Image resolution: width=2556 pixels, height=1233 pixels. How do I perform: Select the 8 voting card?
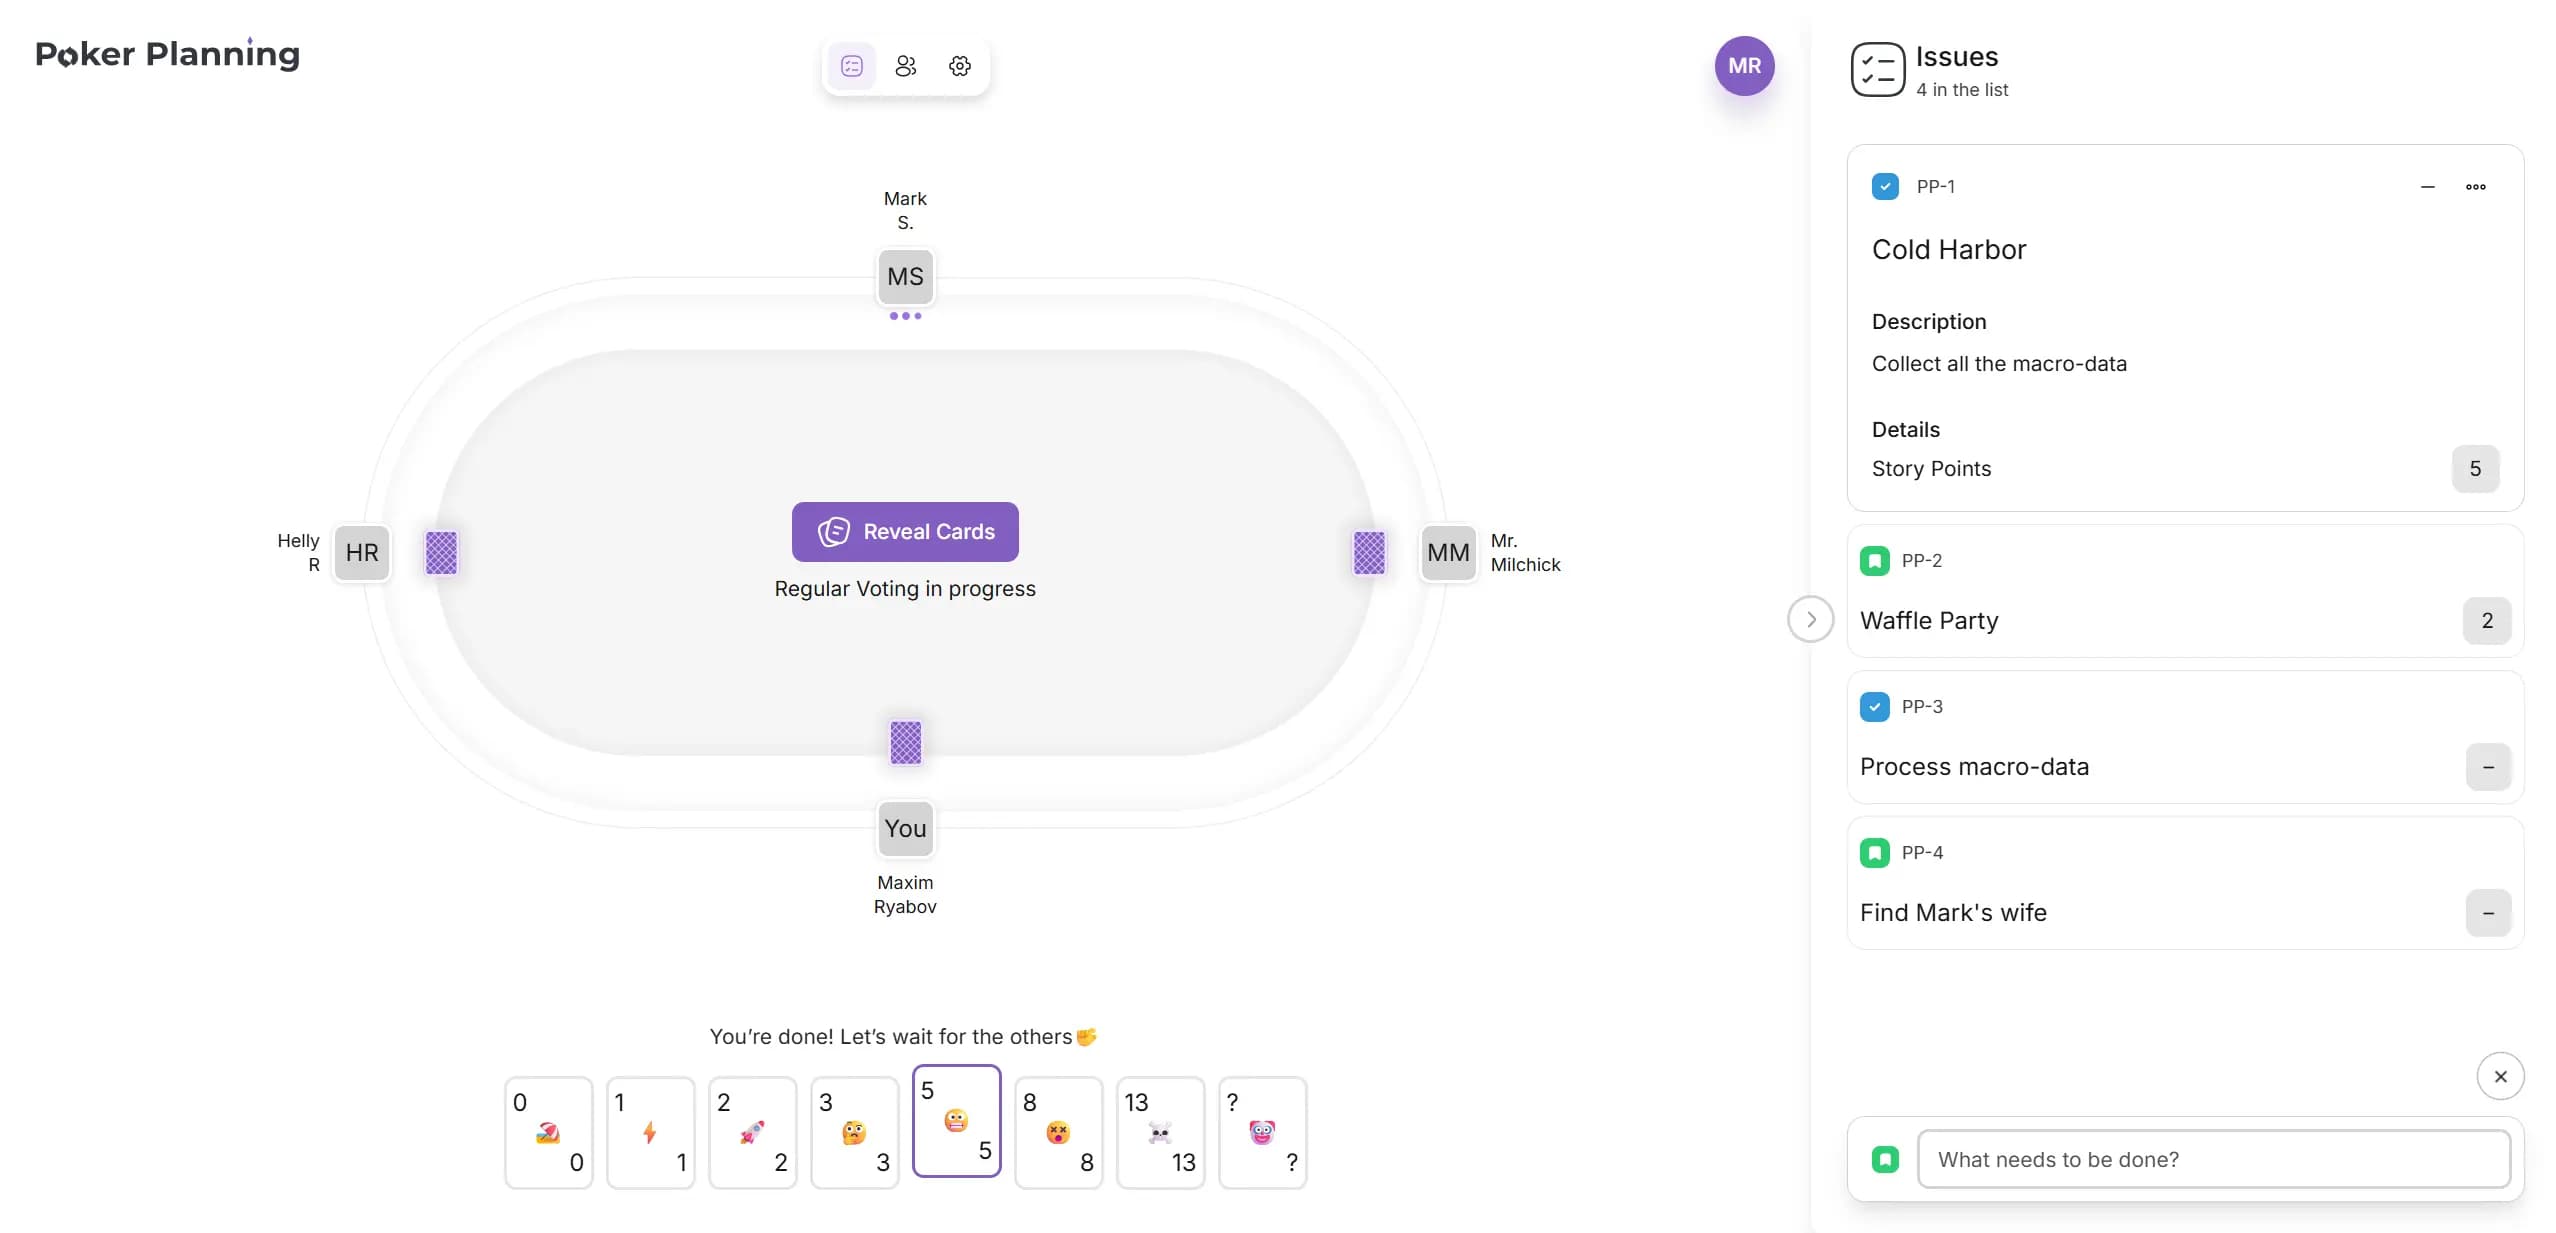point(1058,1132)
